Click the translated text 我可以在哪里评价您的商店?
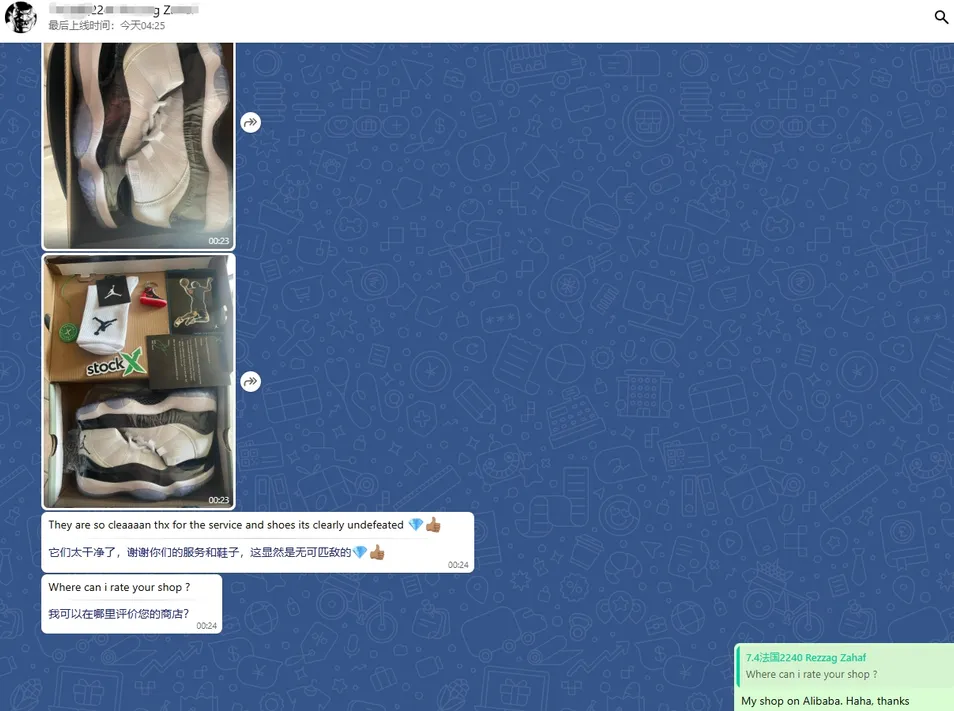954x711 pixels. (118, 613)
